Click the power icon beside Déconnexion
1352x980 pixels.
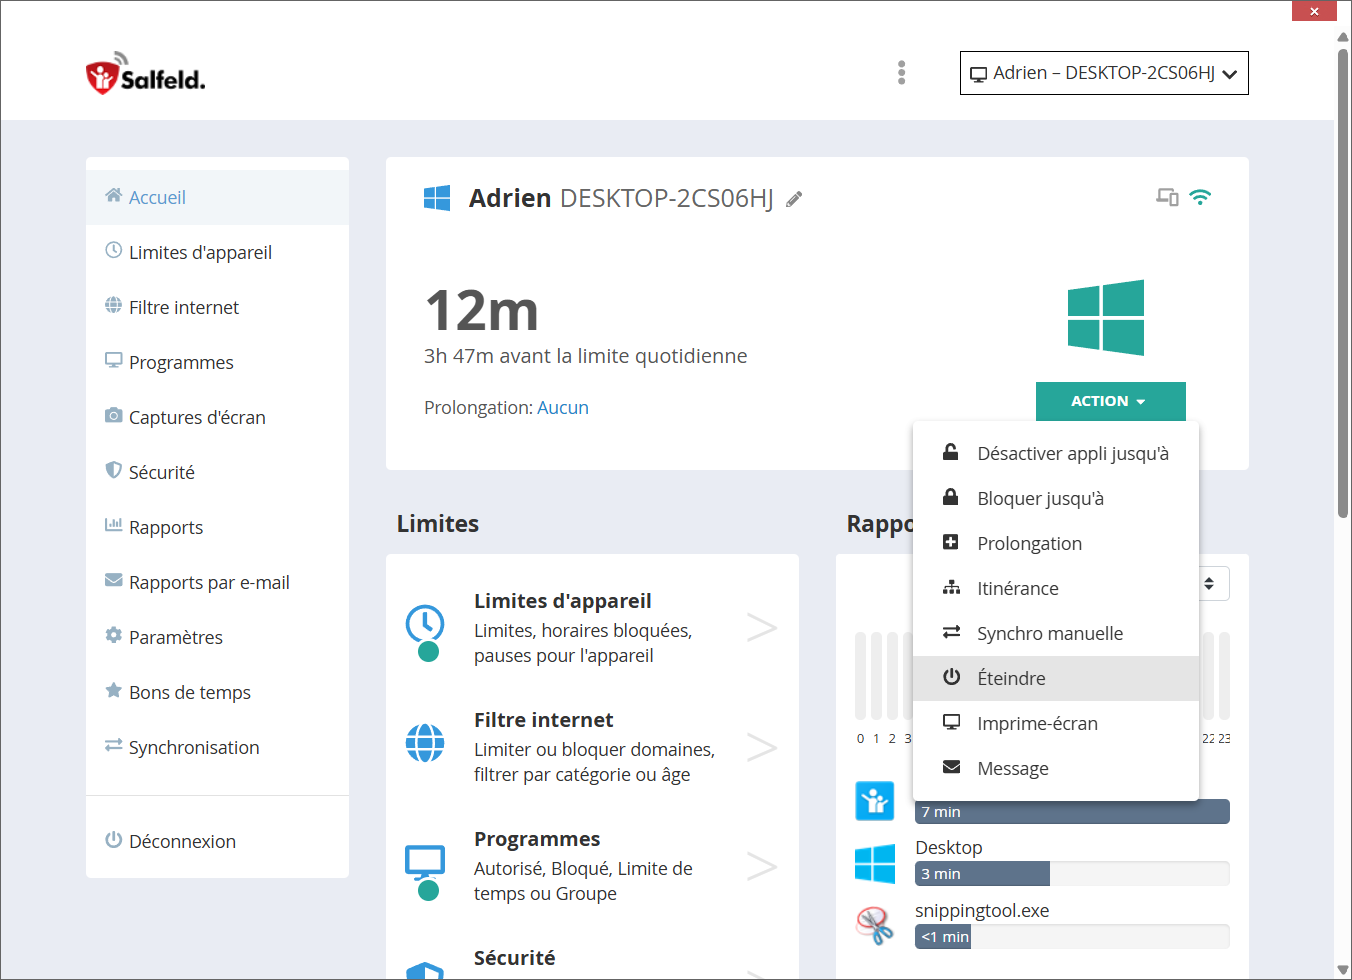(113, 839)
